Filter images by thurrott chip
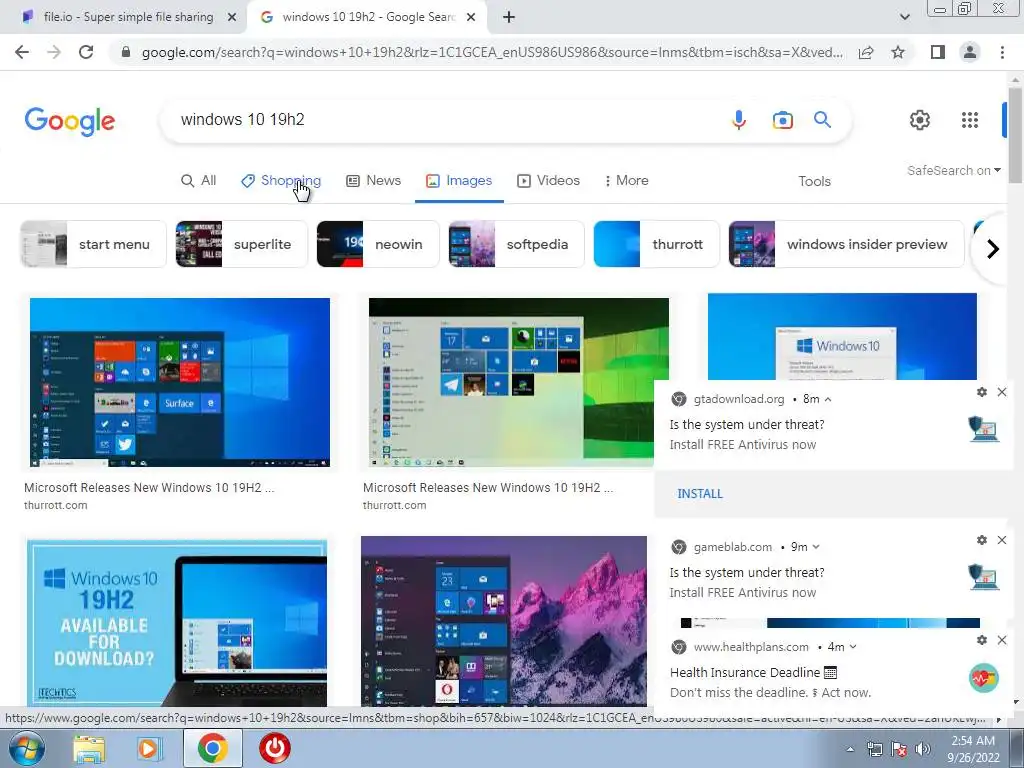1024x768 pixels. pos(656,244)
